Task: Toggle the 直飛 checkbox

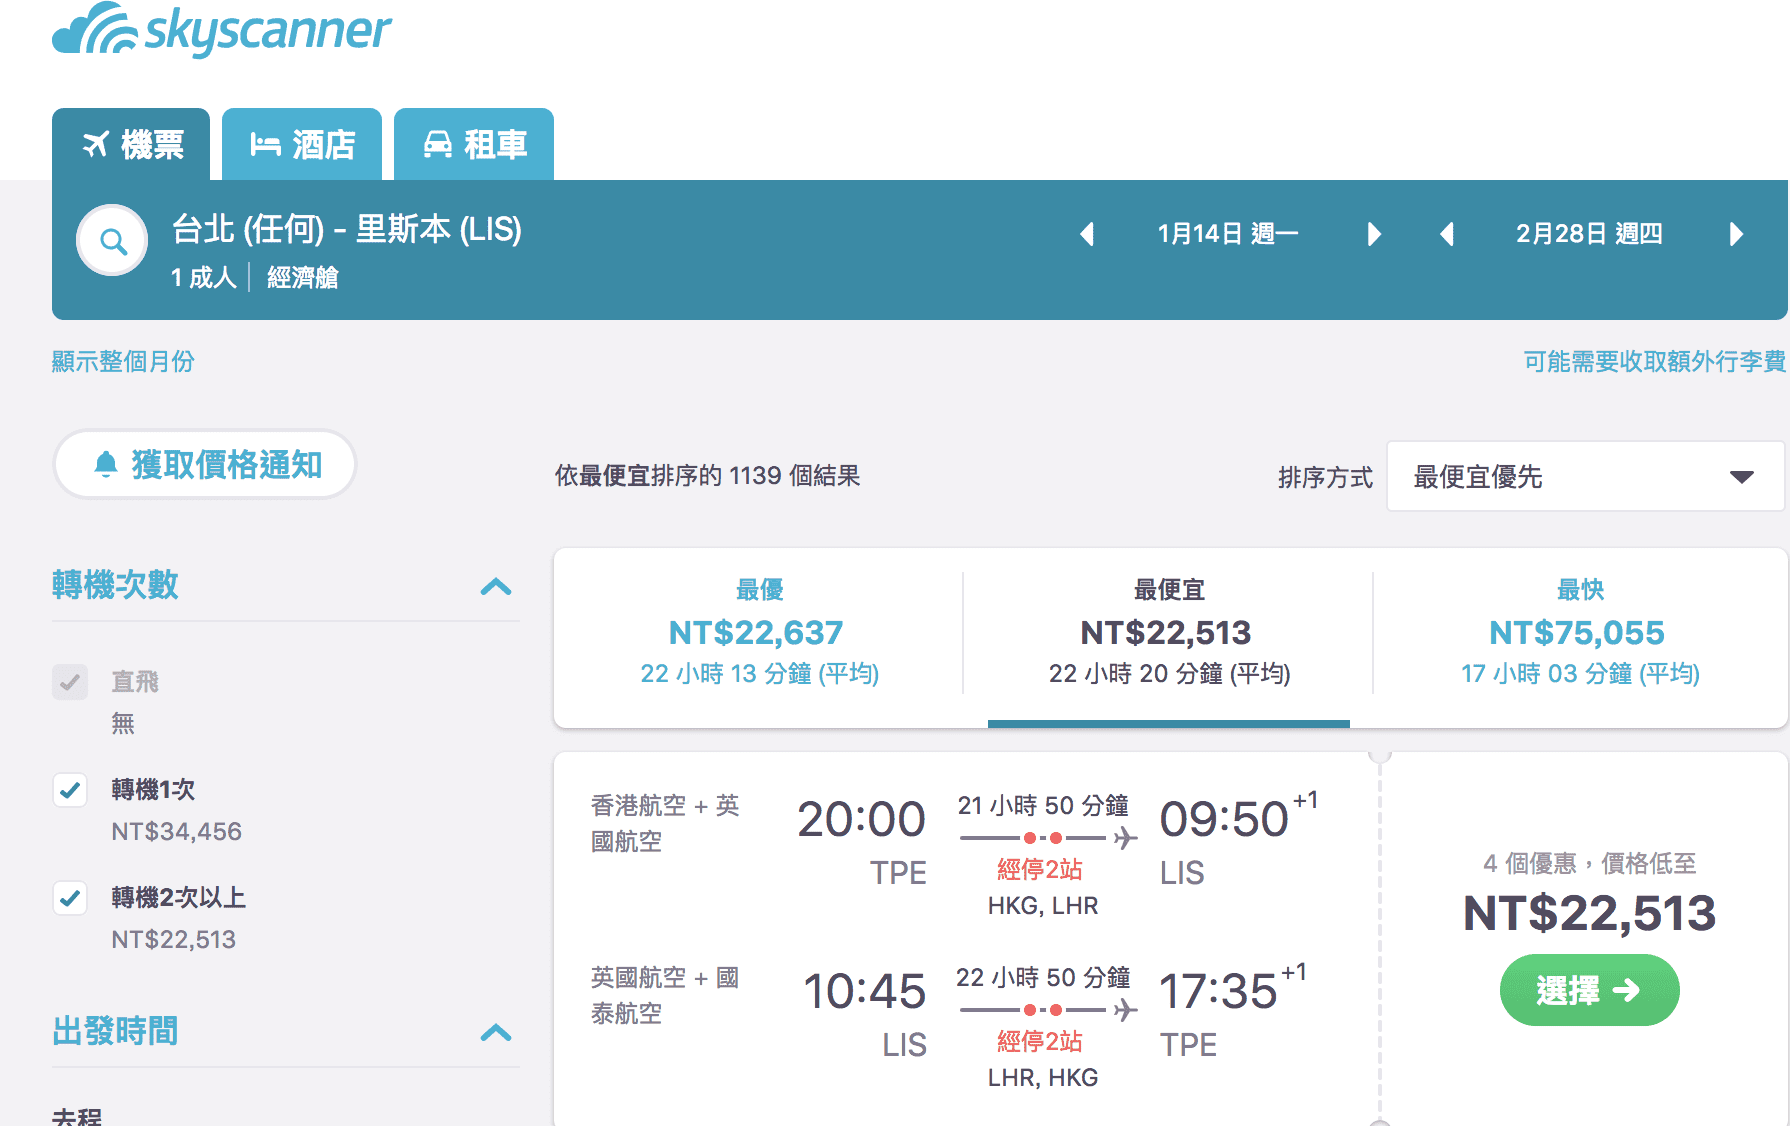Action: tap(70, 682)
